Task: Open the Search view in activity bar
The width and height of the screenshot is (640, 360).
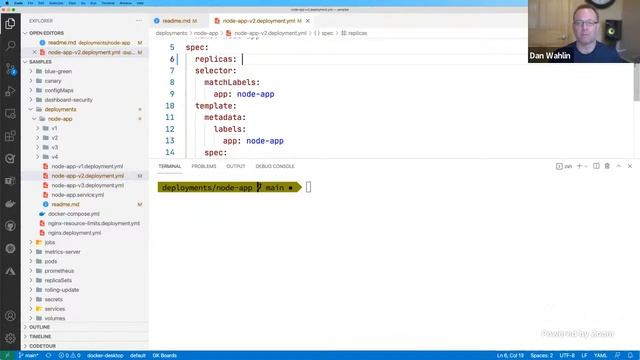Action: click(10, 46)
